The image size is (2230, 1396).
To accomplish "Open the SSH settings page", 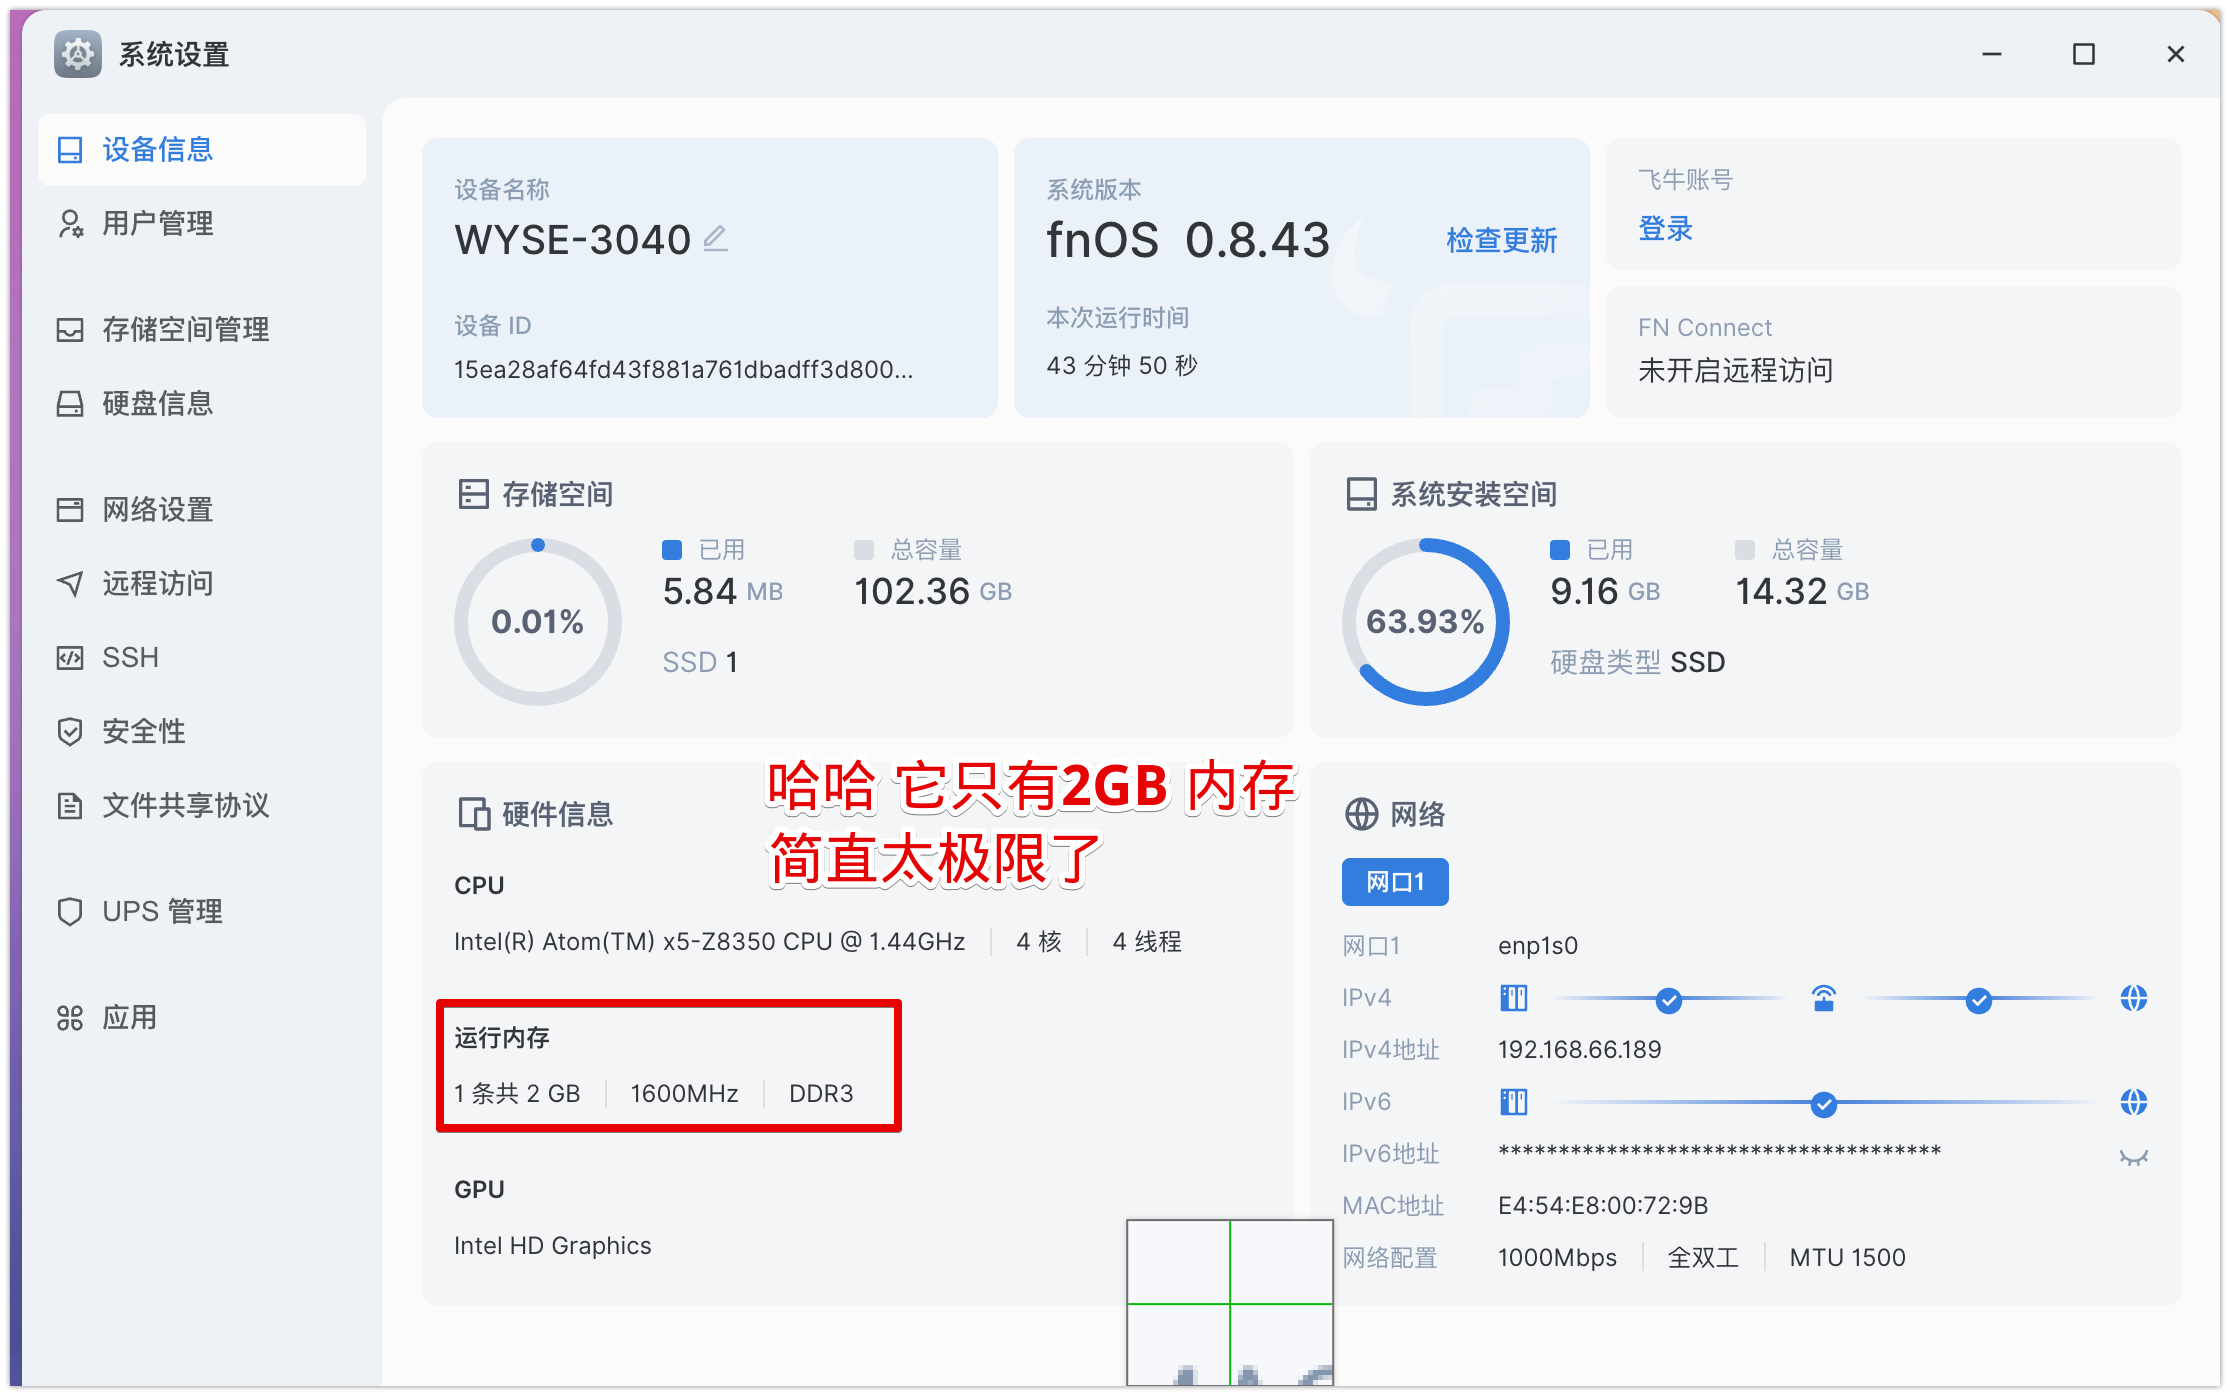I will (130, 657).
